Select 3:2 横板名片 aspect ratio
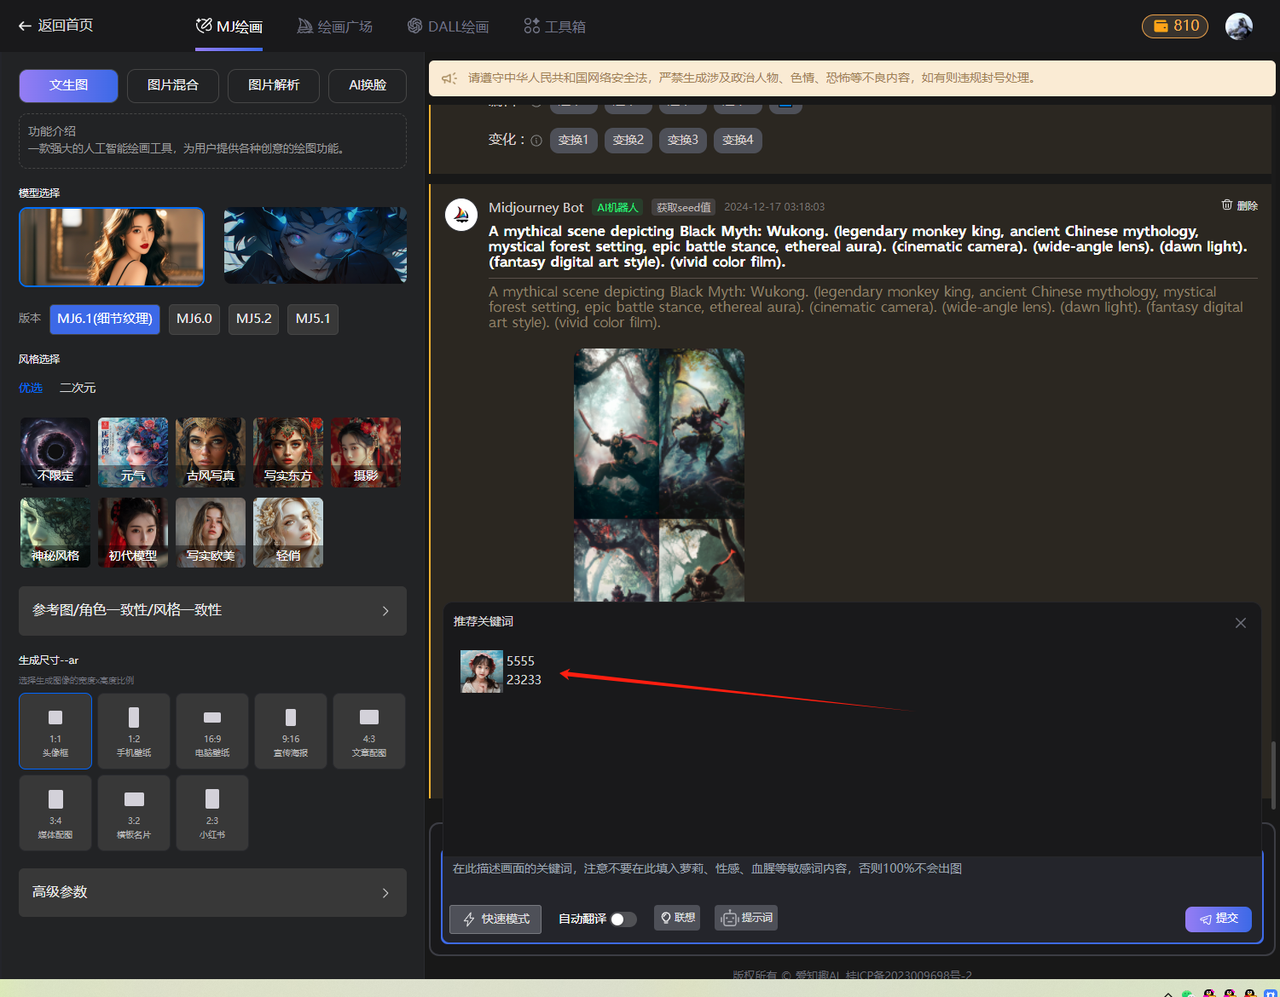The image size is (1280, 997). 134,813
